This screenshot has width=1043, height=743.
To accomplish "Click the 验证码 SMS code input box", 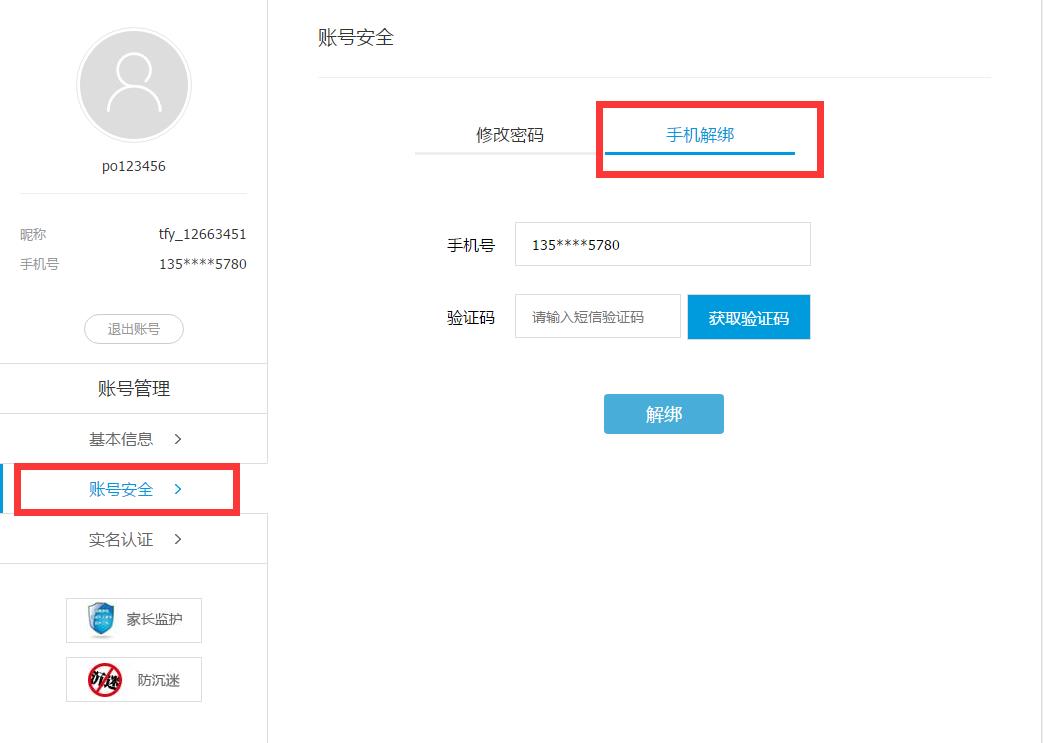I will (597, 317).
